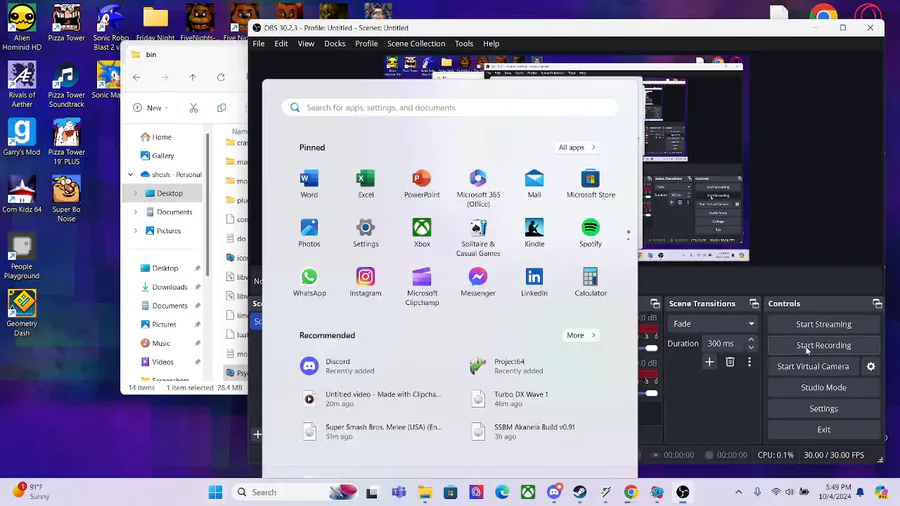
Task: Open Microsoft 365 (Office) app
Action: pos(478,188)
